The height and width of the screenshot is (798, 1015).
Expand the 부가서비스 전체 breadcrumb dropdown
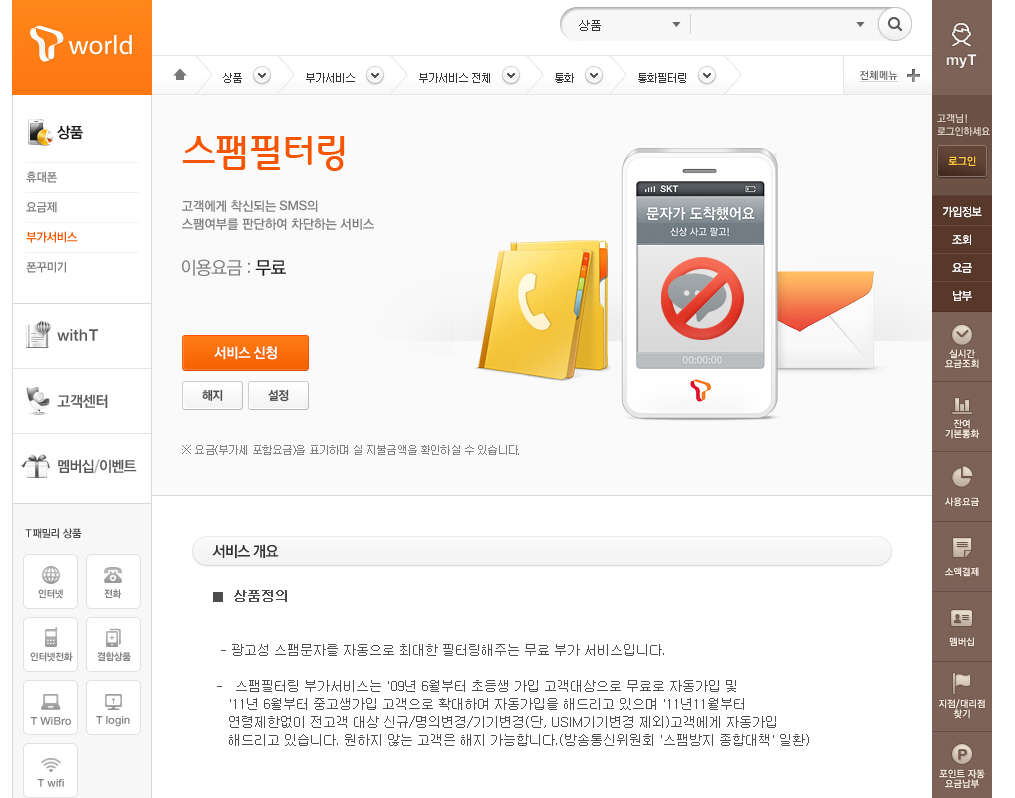point(511,75)
